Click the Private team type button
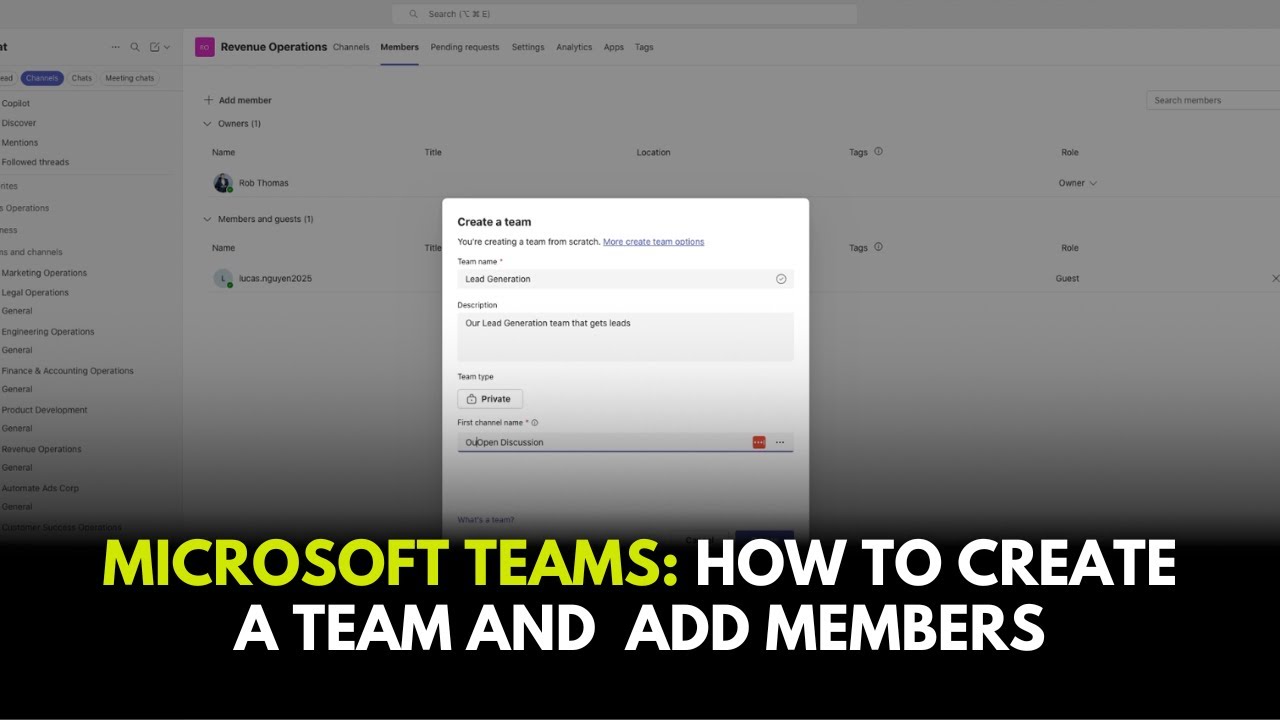 (490, 399)
